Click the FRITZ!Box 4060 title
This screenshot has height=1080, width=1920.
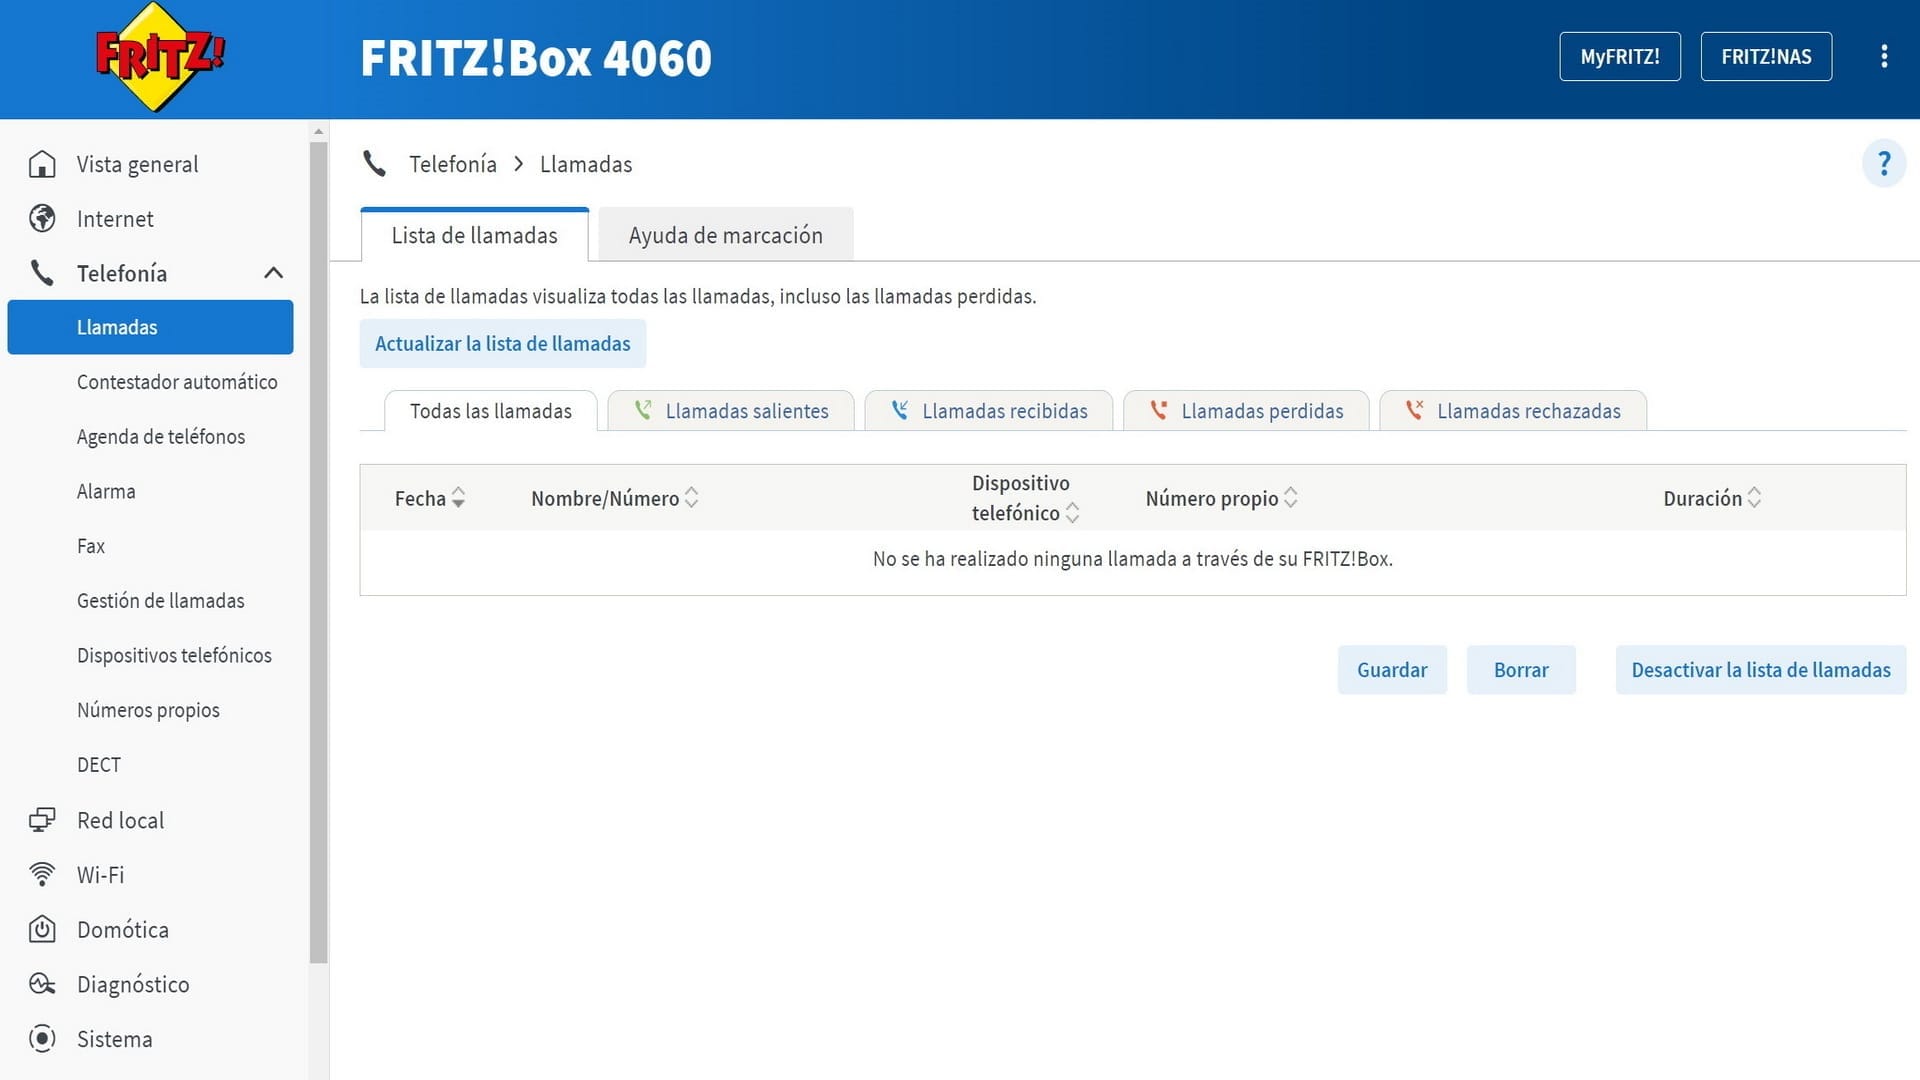pos(536,58)
